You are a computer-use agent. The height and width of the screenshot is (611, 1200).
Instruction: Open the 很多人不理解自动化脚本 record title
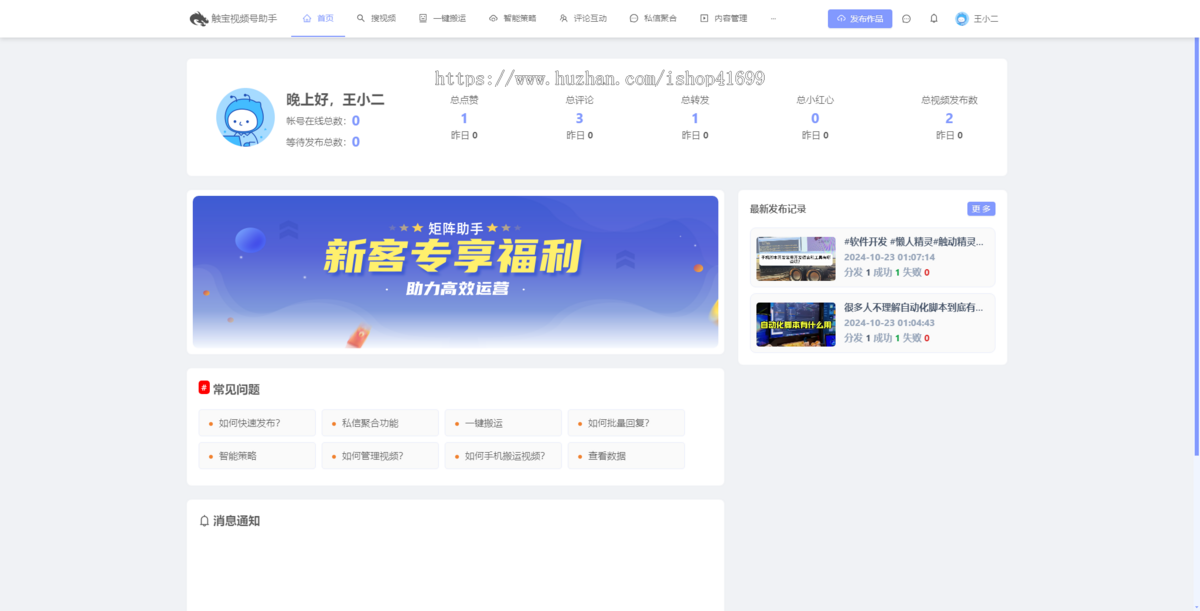913,308
